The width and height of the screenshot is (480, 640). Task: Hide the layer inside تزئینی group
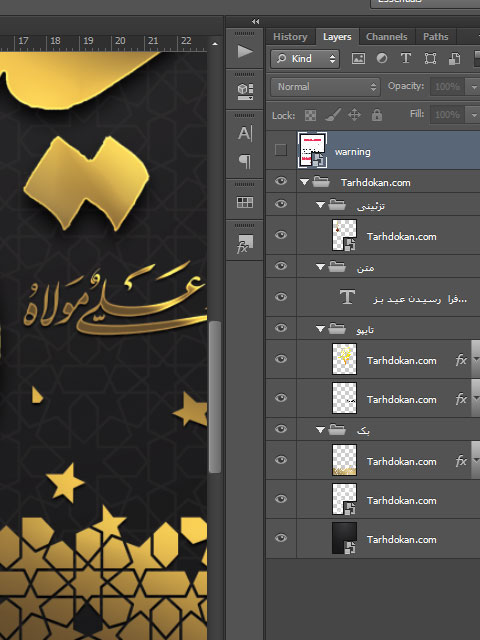281,235
